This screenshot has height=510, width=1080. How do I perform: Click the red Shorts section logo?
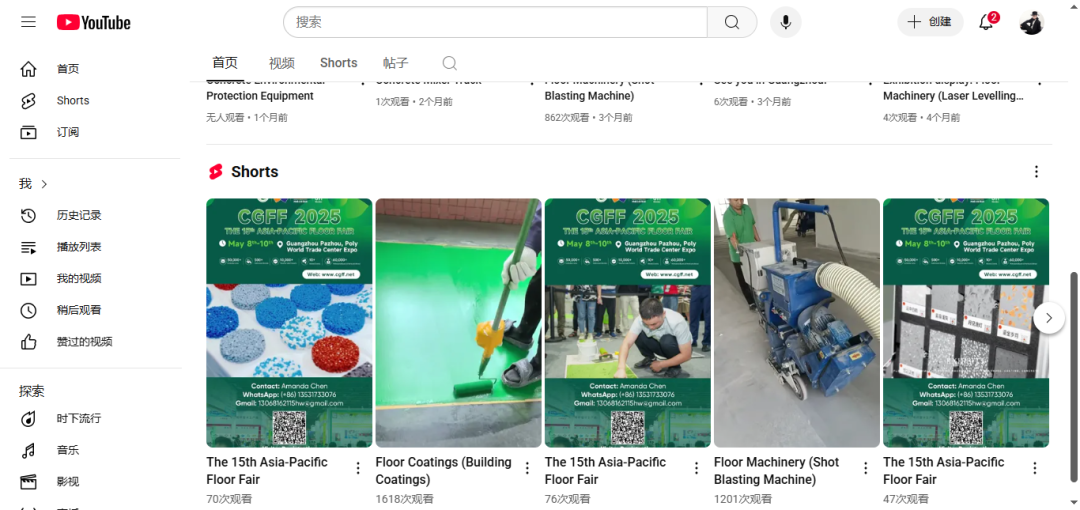click(x=216, y=172)
